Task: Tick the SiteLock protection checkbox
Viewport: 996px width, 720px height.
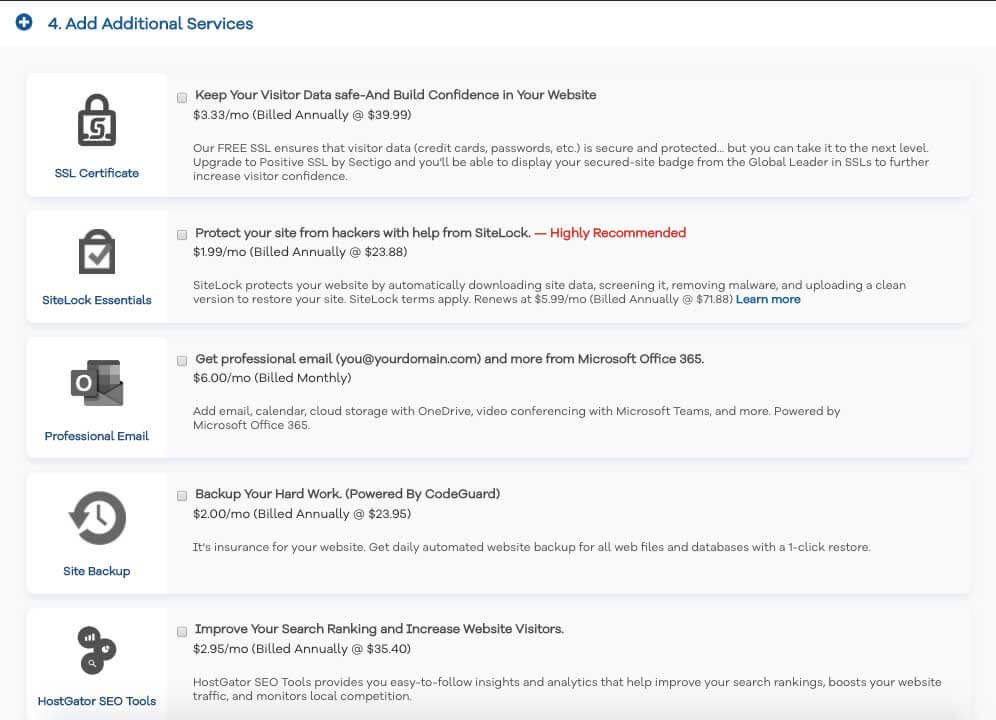Action: click(182, 234)
